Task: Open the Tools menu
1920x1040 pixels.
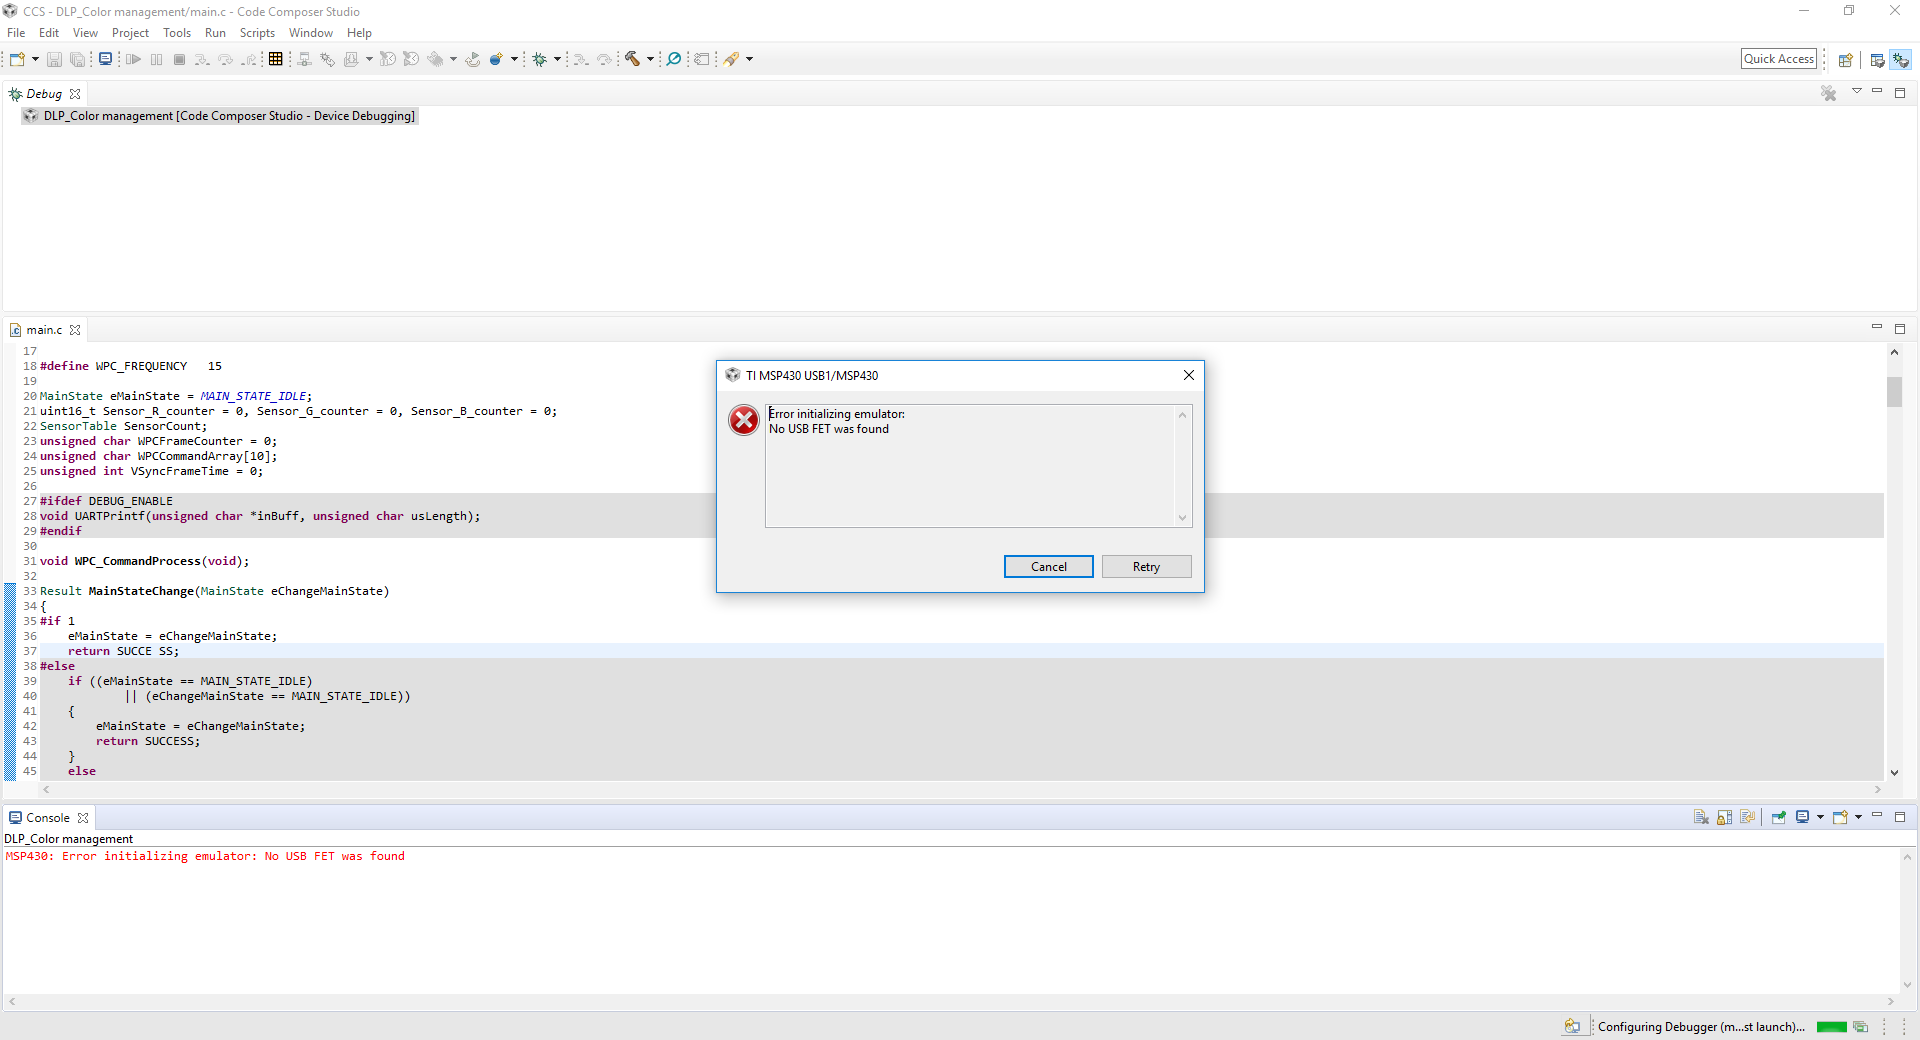Action: coord(177,33)
